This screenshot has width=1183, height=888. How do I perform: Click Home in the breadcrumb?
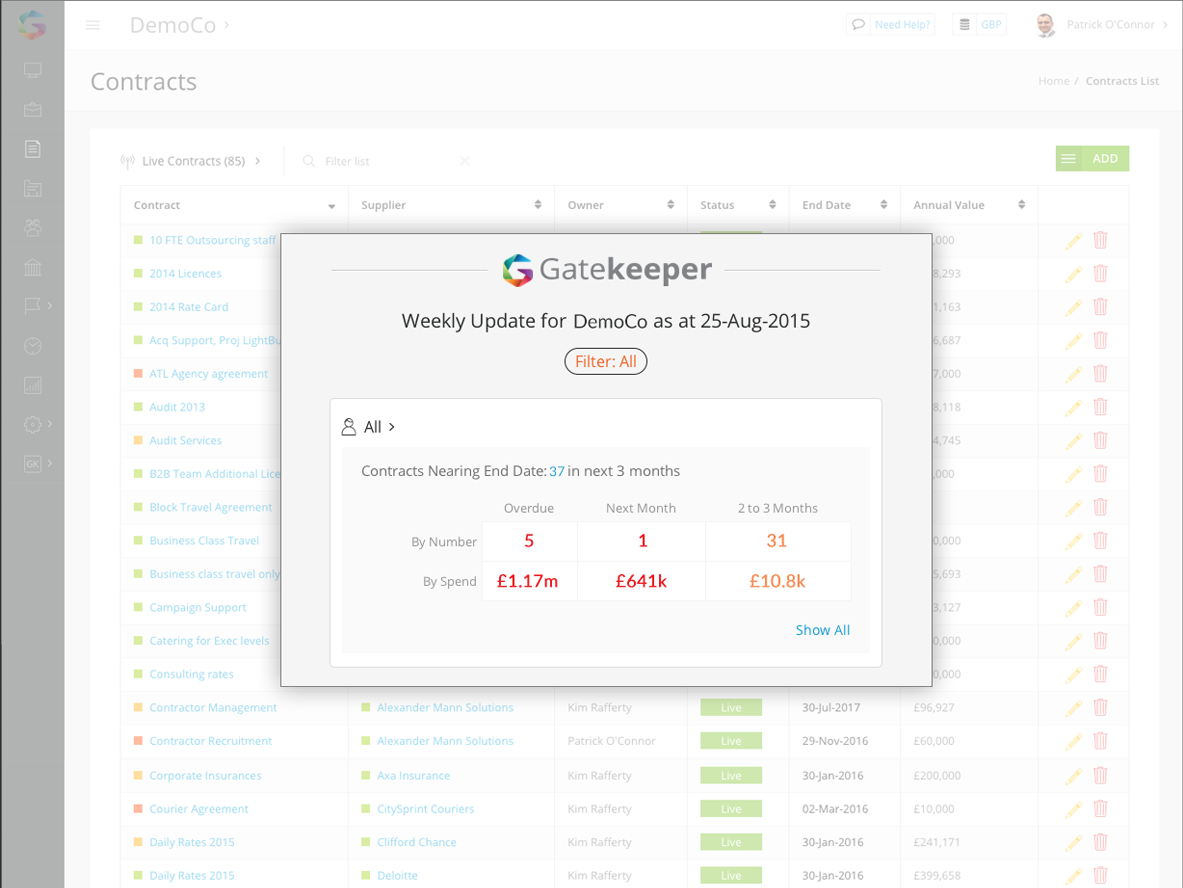coord(1053,81)
